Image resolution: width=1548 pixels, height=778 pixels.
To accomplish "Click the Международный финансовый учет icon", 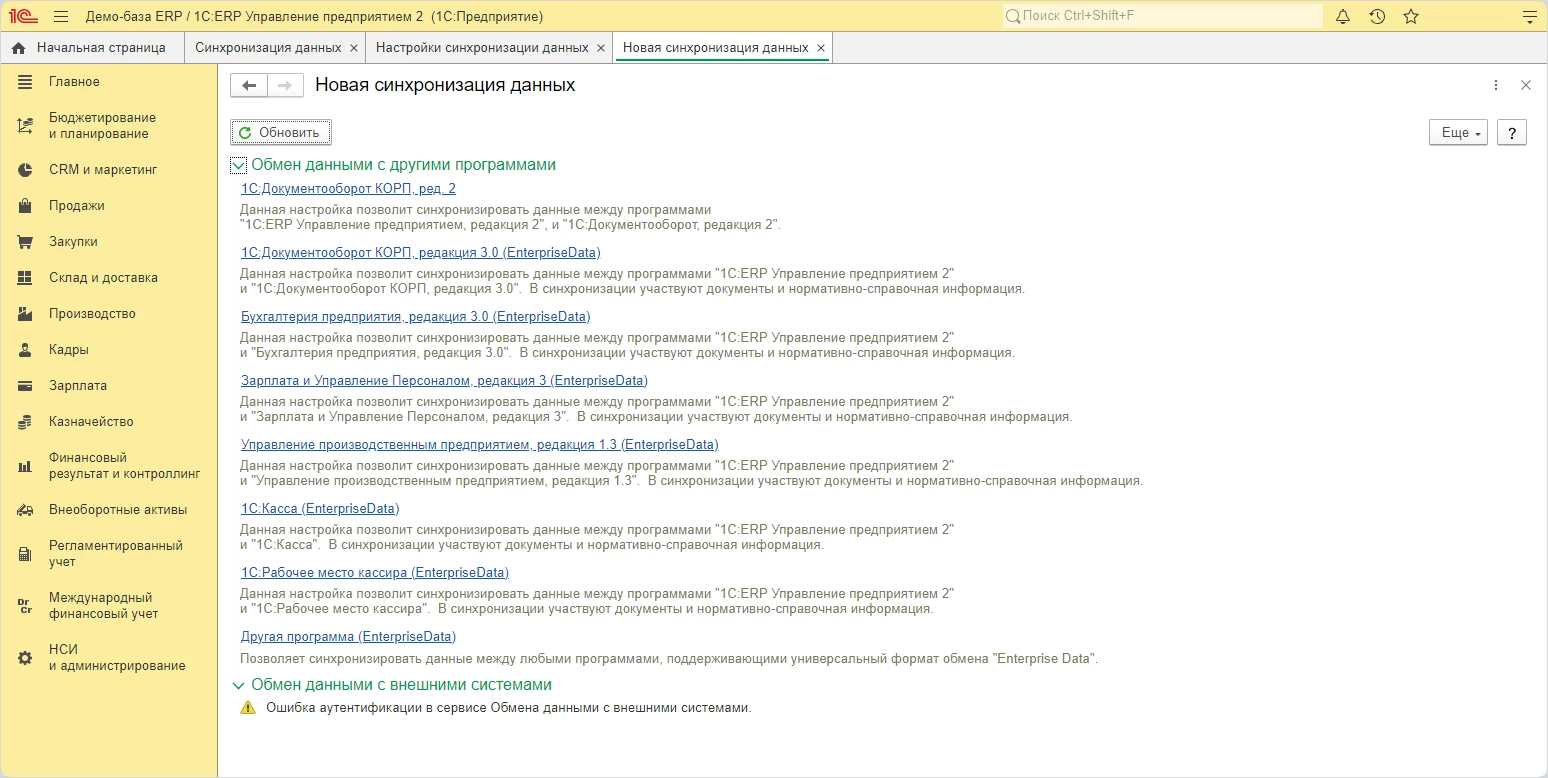I will [x=26, y=606].
